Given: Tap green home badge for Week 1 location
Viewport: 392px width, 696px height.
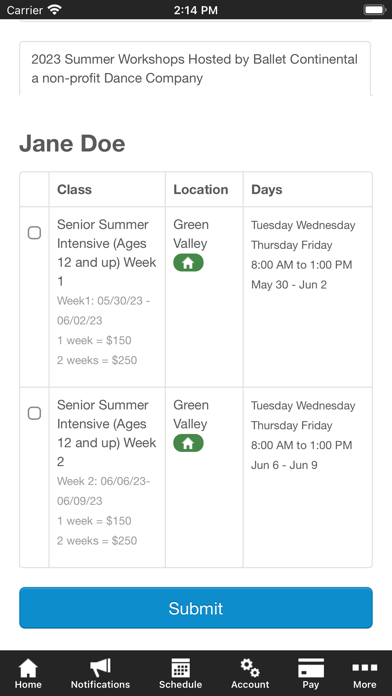Looking at the screenshot, I should (x=188, y=263).
